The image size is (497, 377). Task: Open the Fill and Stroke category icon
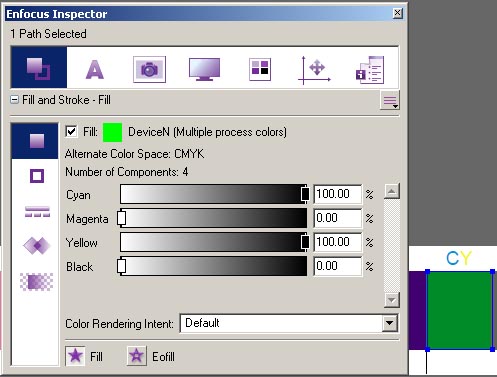[39, 68]
